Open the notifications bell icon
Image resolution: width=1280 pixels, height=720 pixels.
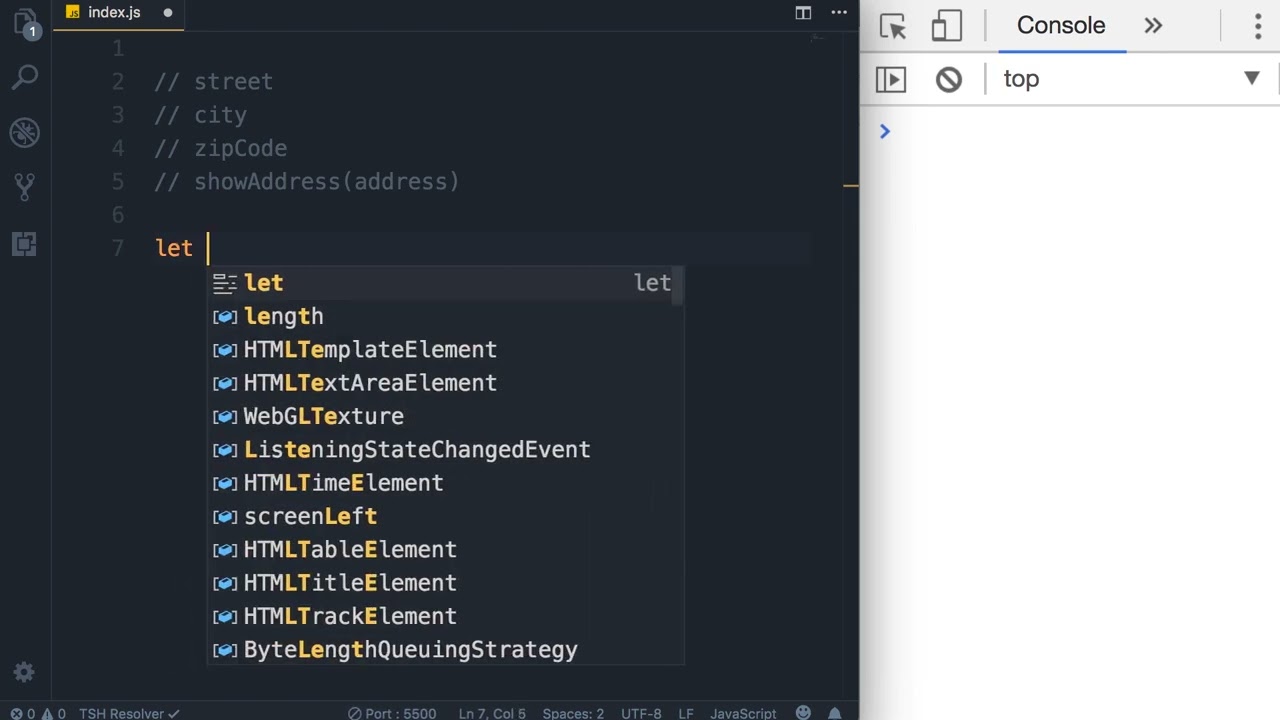[834, 713]
